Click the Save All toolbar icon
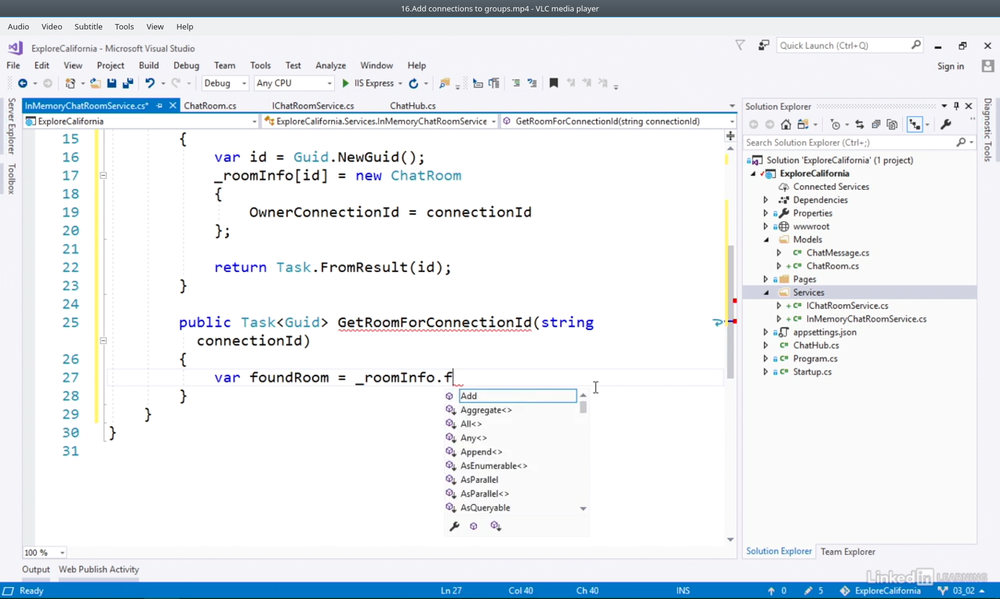The height and width of the screenshot is (599, 1000). click(x=128, y=83)
